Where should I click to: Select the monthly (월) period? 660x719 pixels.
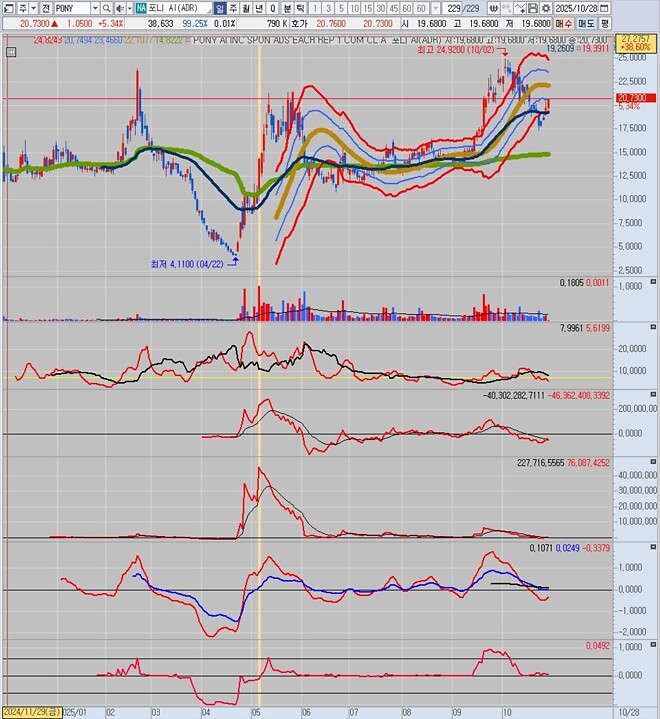point(246,8)
